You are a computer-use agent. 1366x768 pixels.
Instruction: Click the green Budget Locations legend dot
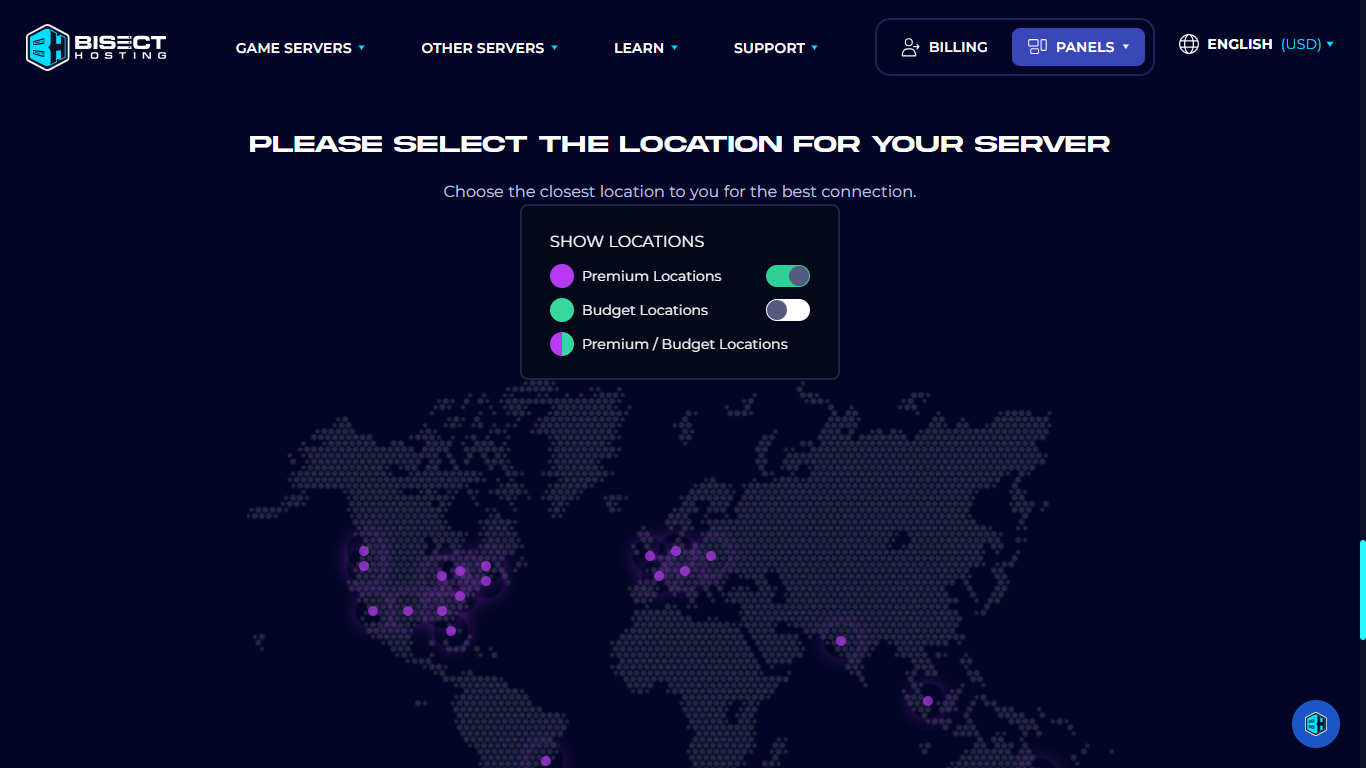click(x=561, y=310)
